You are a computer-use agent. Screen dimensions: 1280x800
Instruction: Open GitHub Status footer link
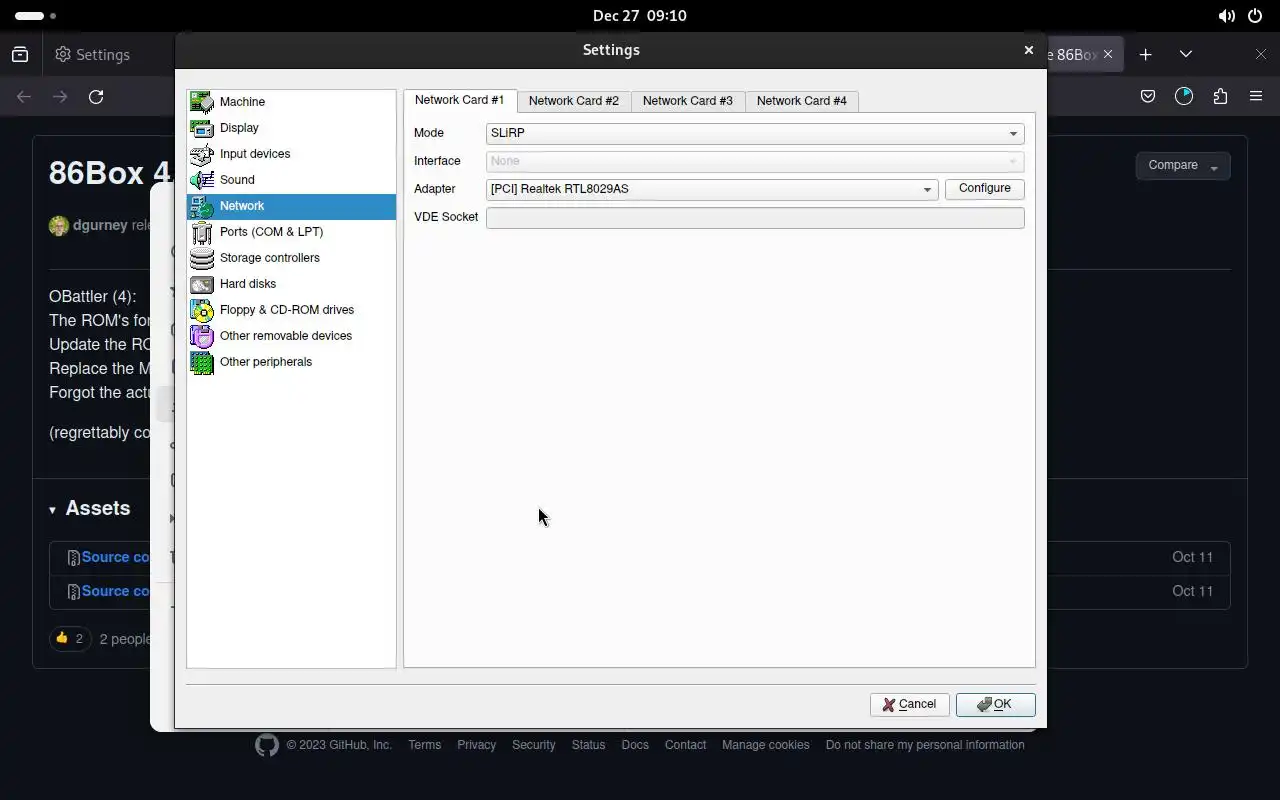pos(588,745)
